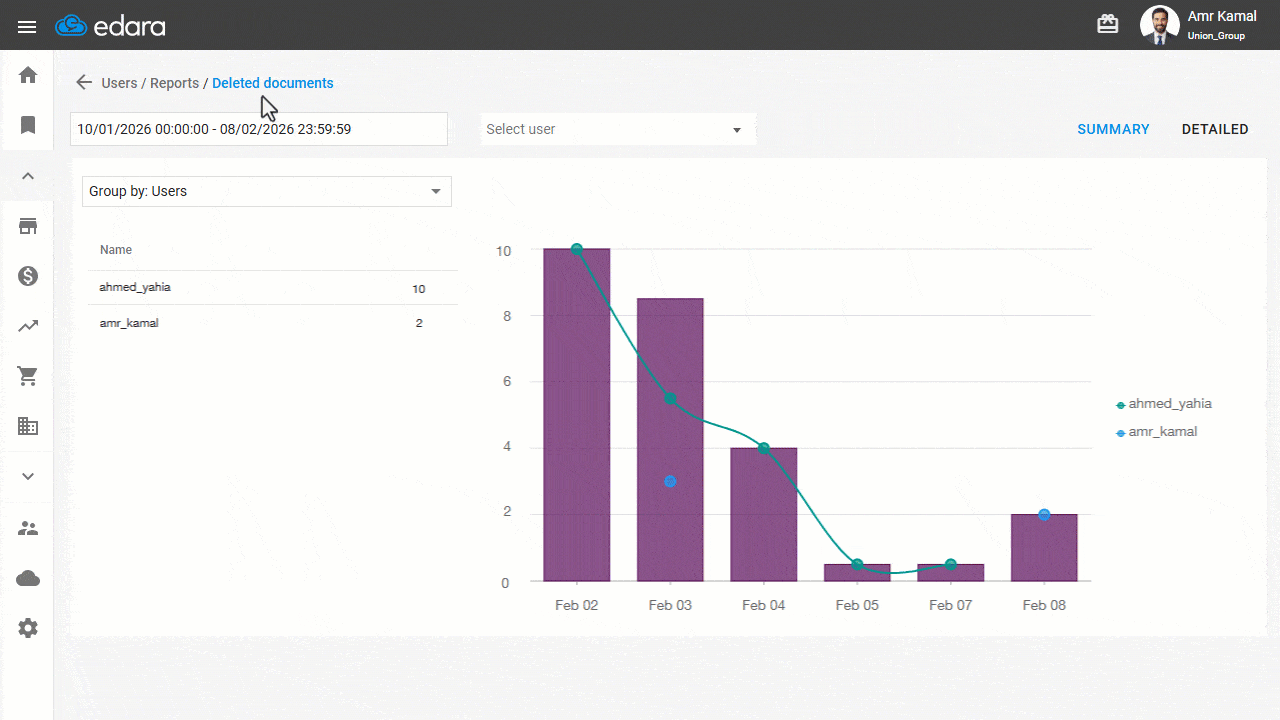Open the dollar accounting sidebar icon
The width and height of the screenshot is (1280, 720).
tap(28, 276)
